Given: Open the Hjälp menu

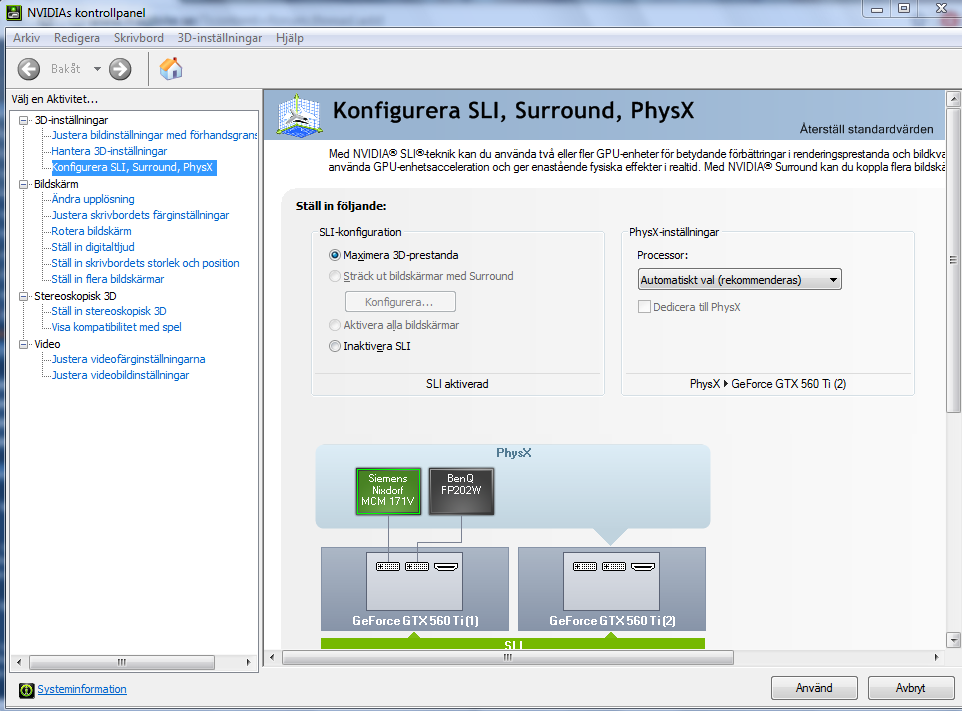Looking at the screenshot, I should click(x=290, y=38).
